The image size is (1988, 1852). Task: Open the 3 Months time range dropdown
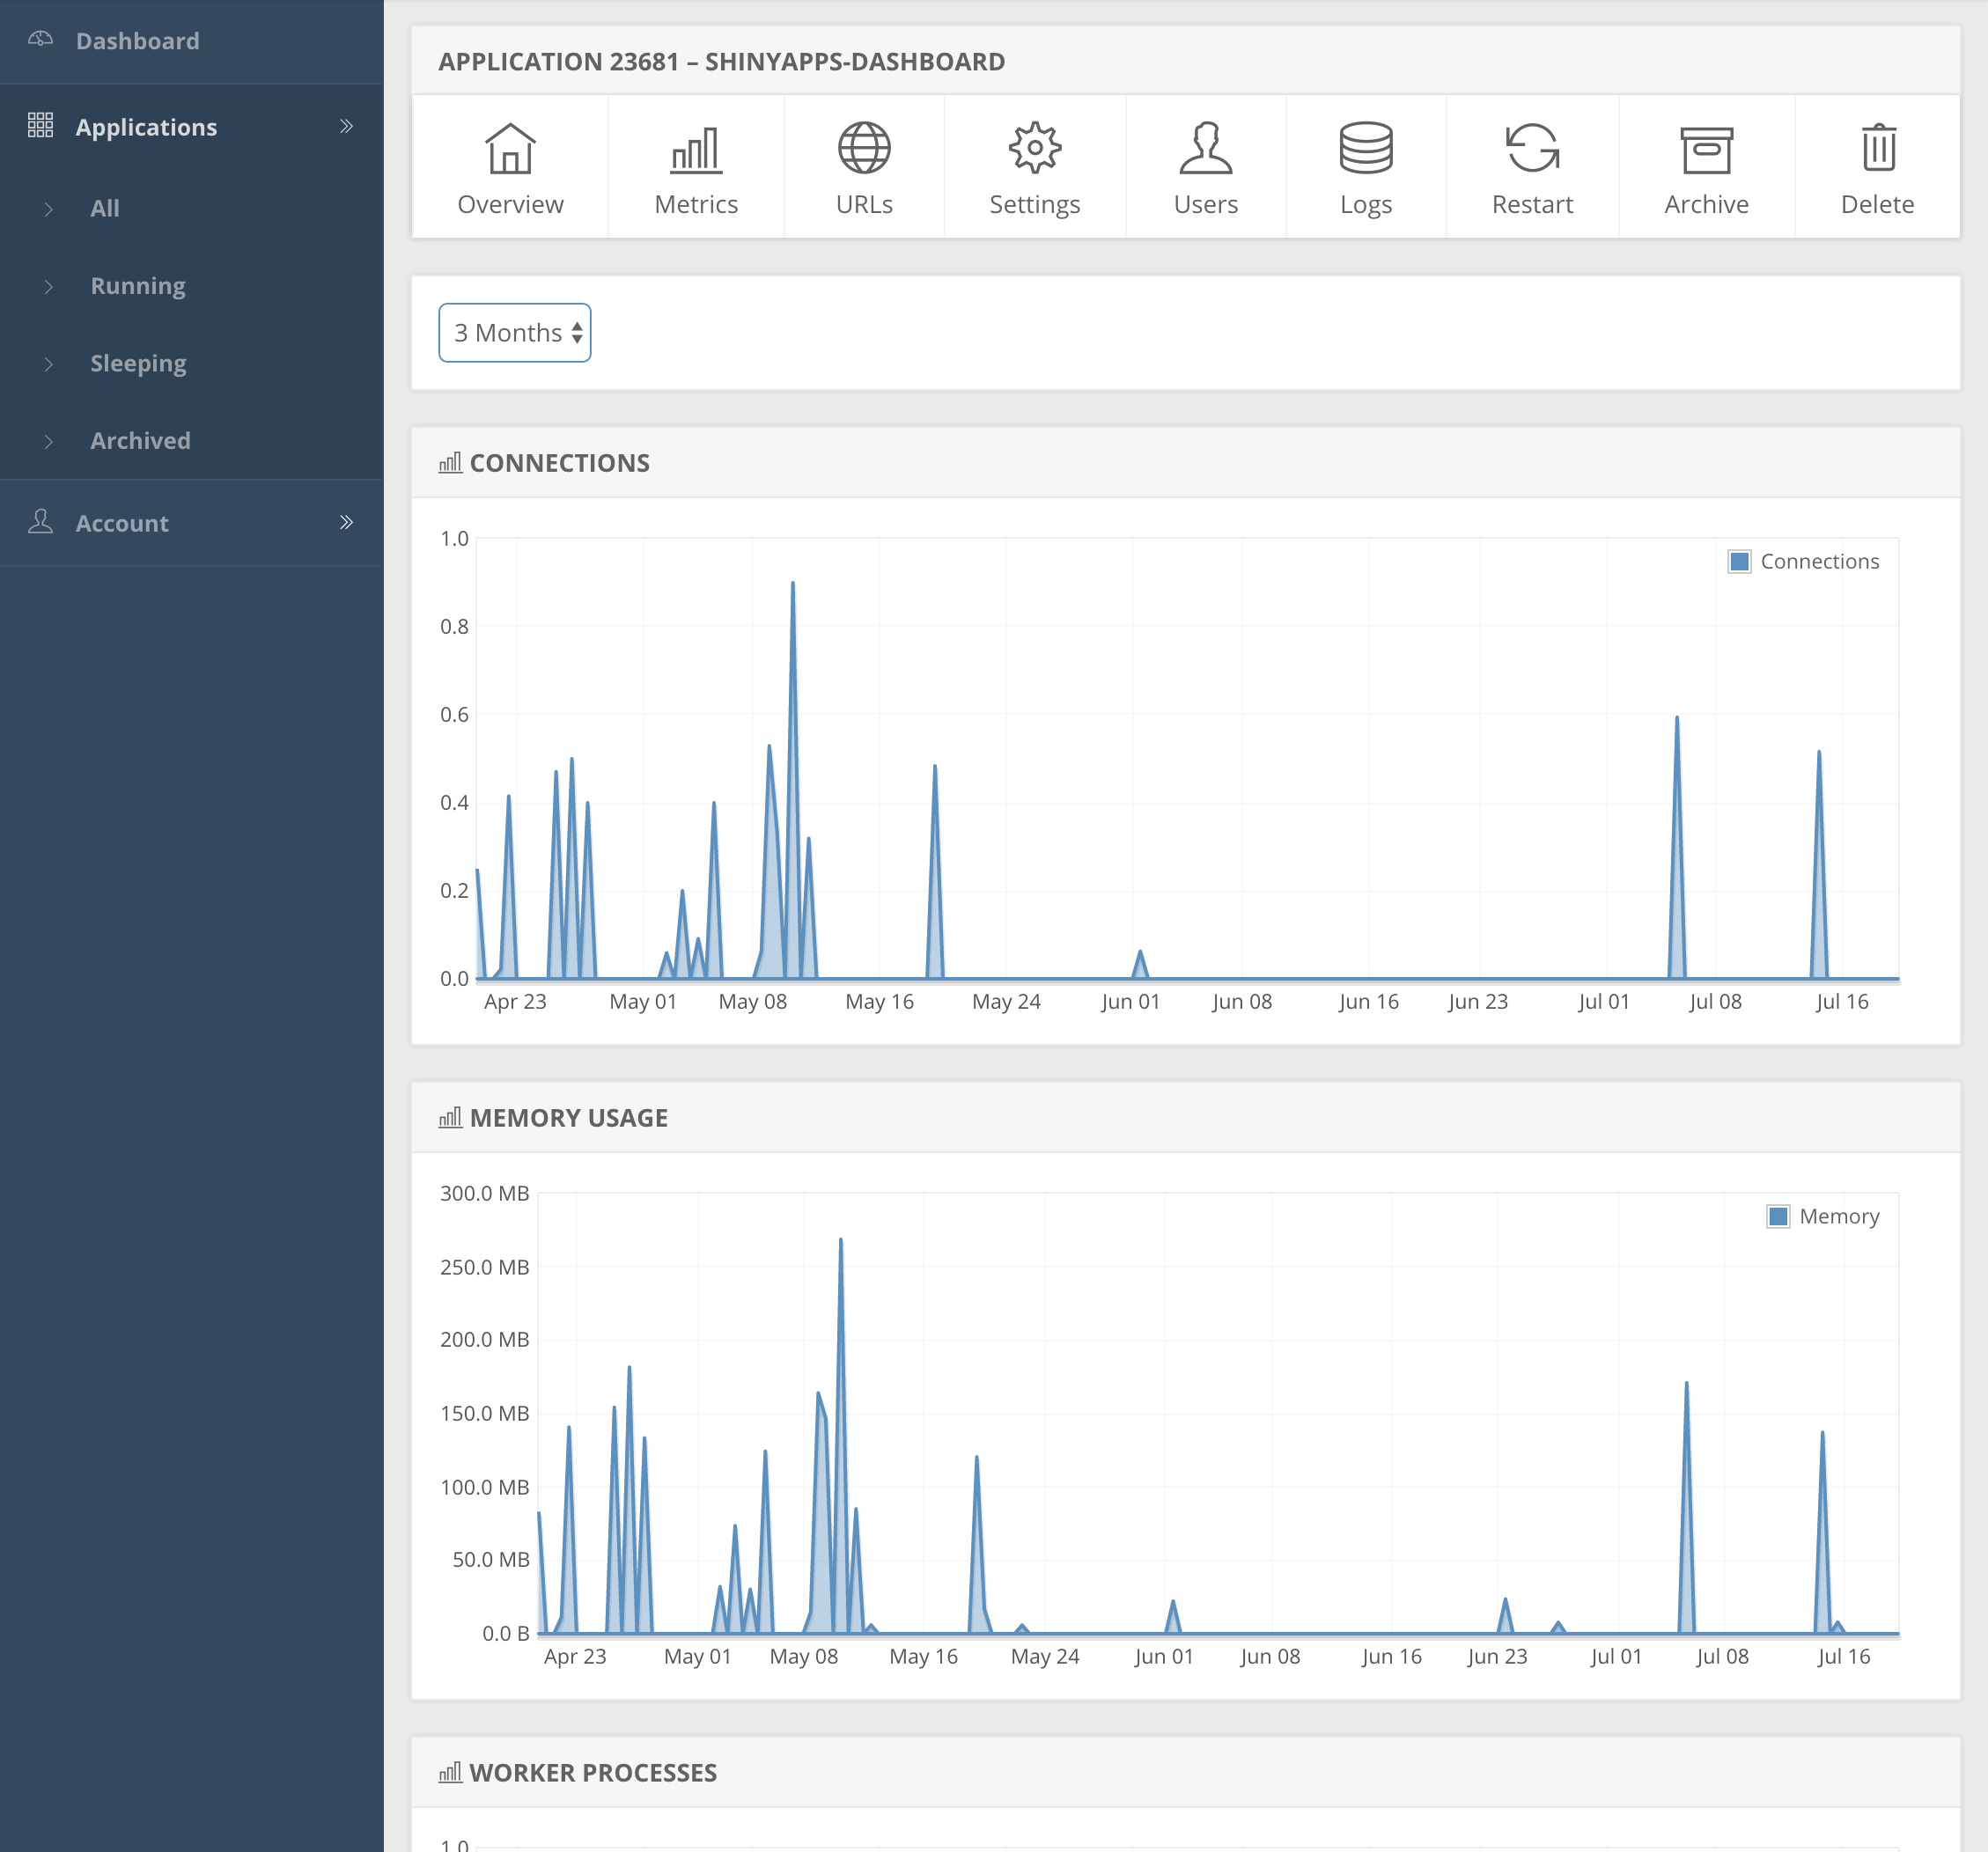pyautogui.click(x=515, y=333)
